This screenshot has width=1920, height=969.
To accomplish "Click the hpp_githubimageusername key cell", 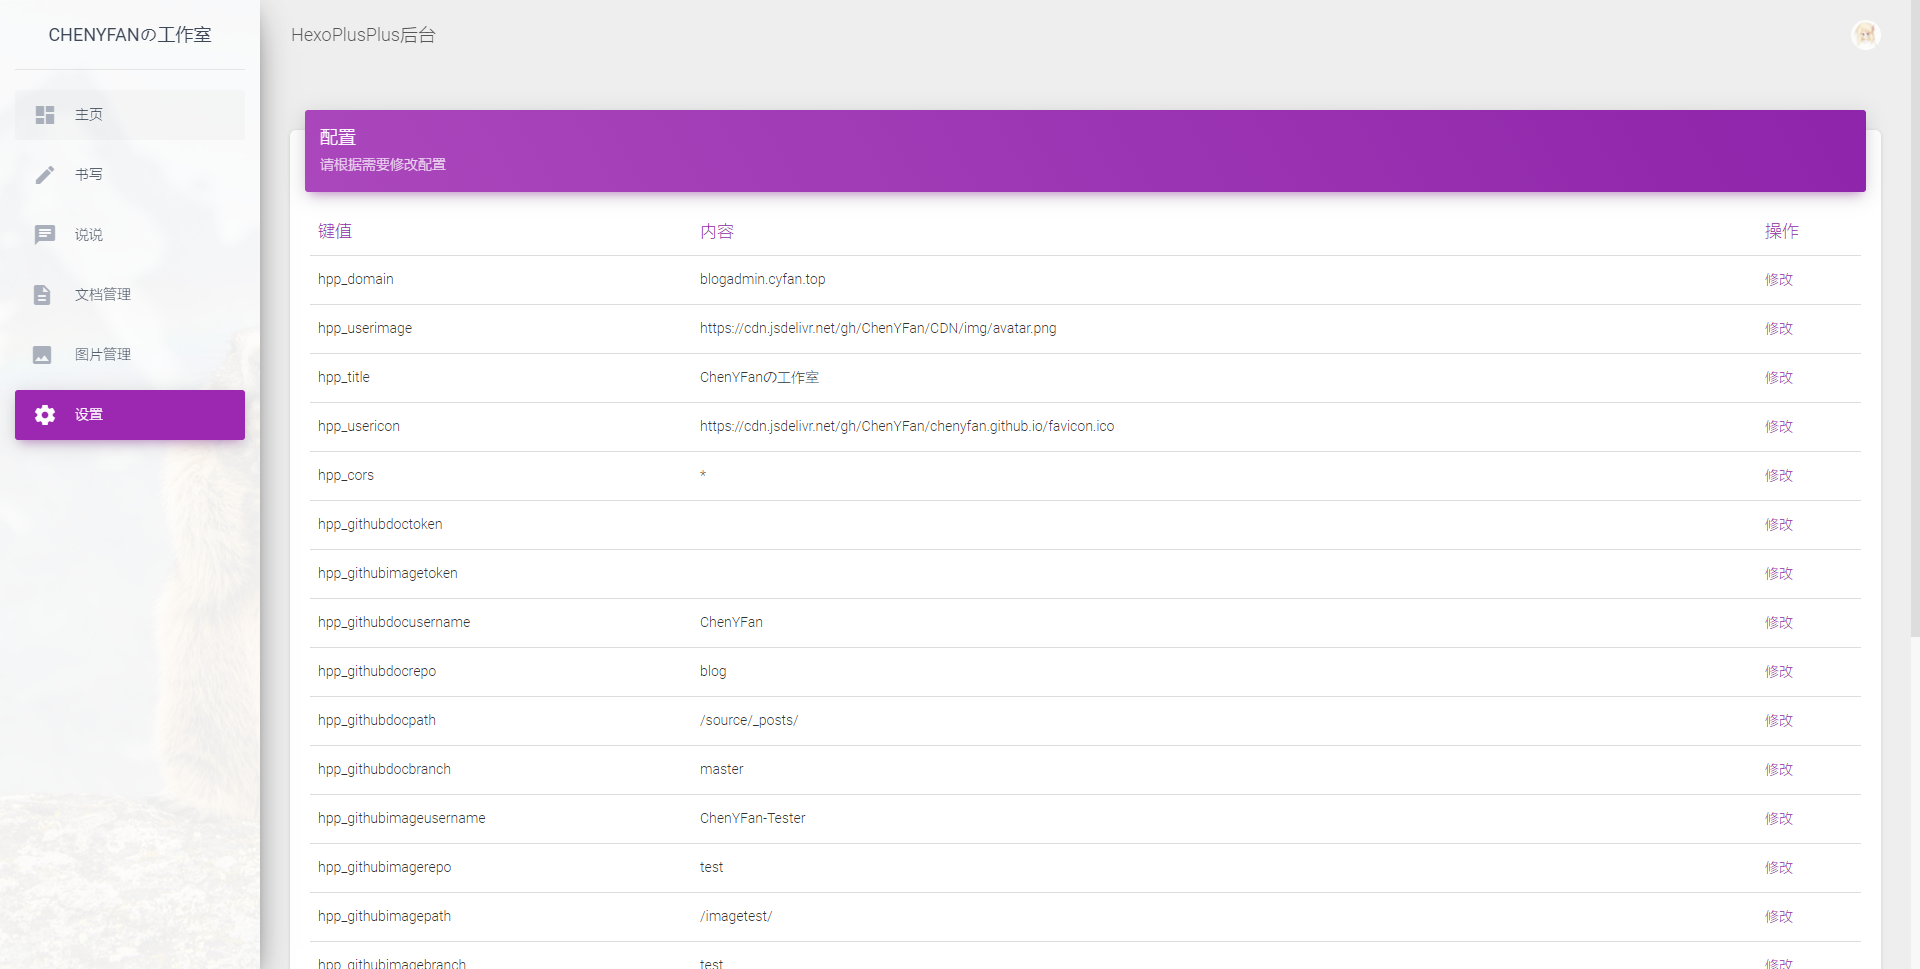I will (x=402, y=818).
